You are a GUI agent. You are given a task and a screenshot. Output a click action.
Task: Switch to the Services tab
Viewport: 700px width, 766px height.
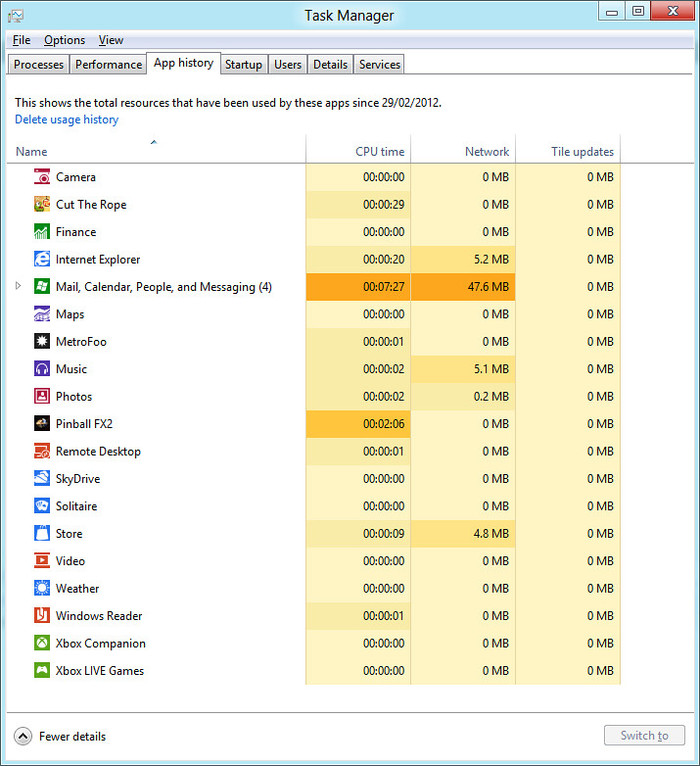(x=380, y=64)
